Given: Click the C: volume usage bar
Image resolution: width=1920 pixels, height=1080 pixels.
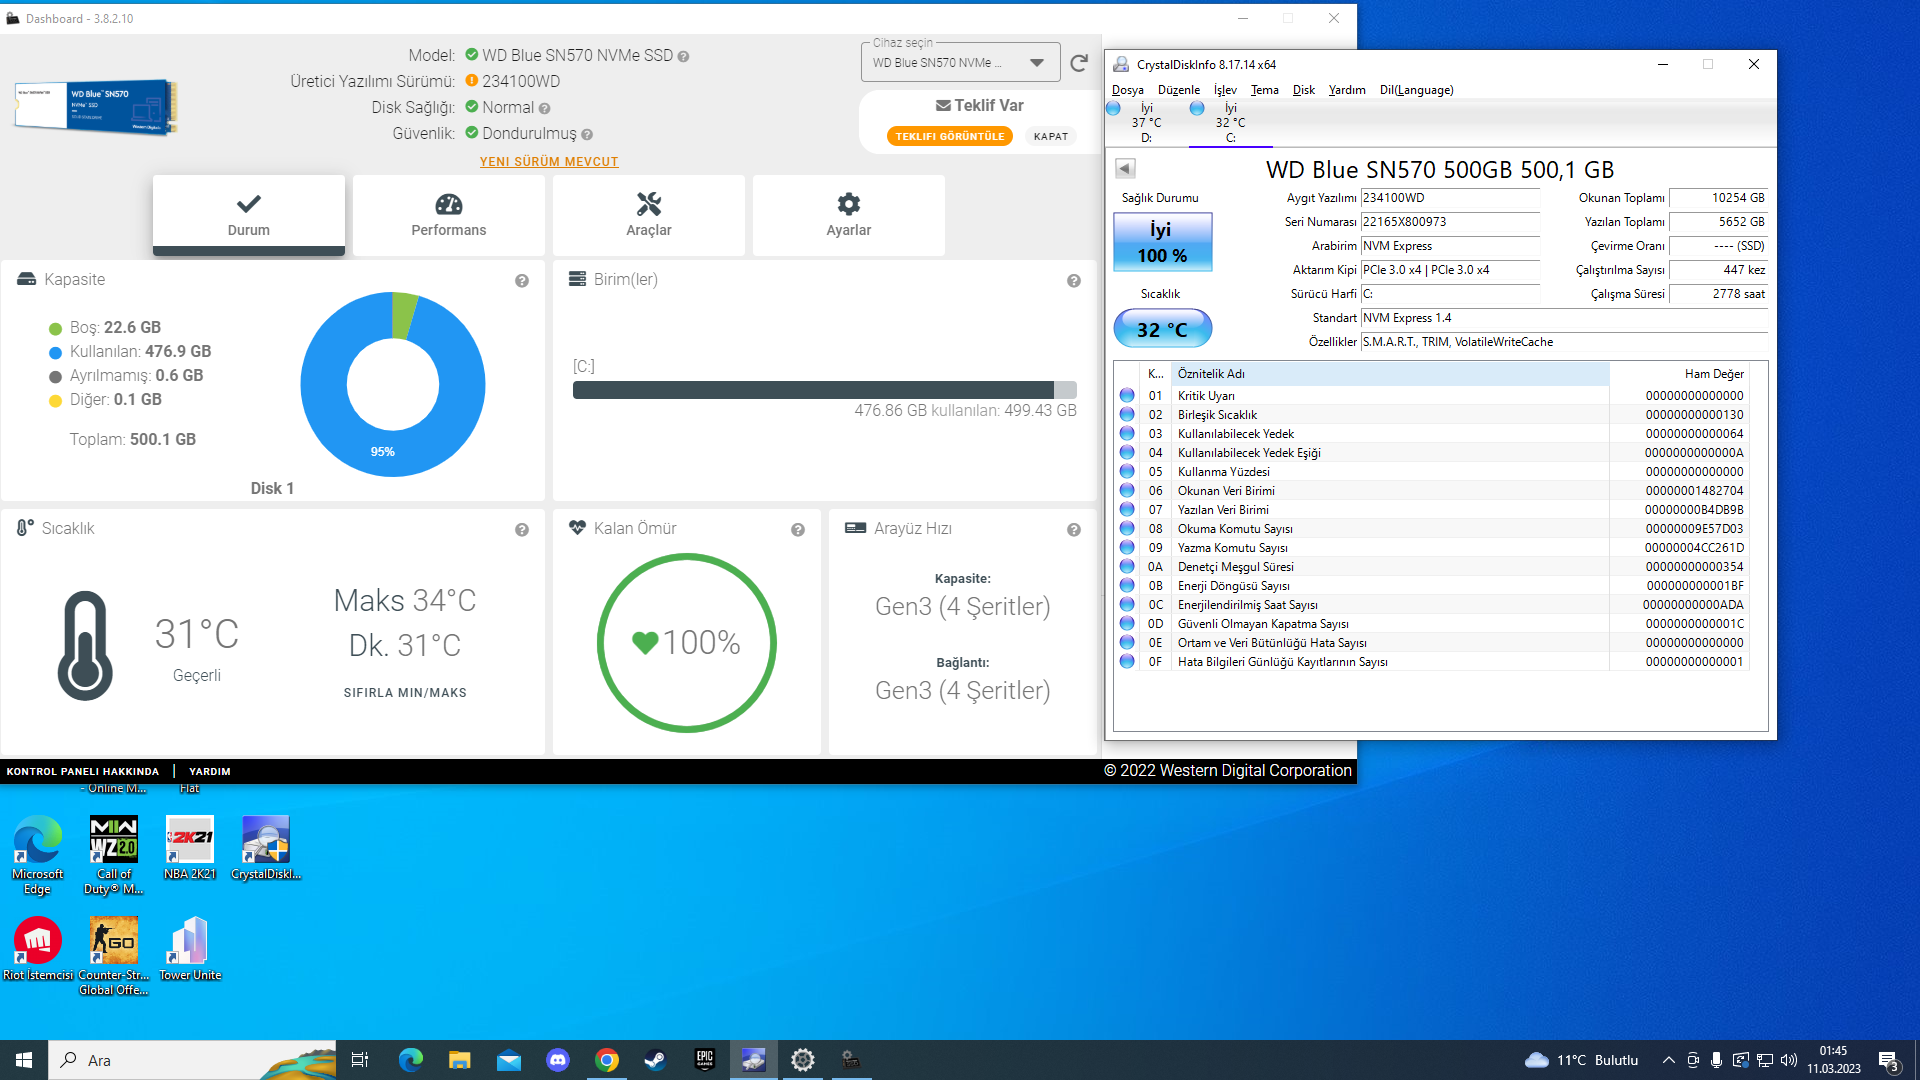Looking at the screenshot, I should pos(824,390).
